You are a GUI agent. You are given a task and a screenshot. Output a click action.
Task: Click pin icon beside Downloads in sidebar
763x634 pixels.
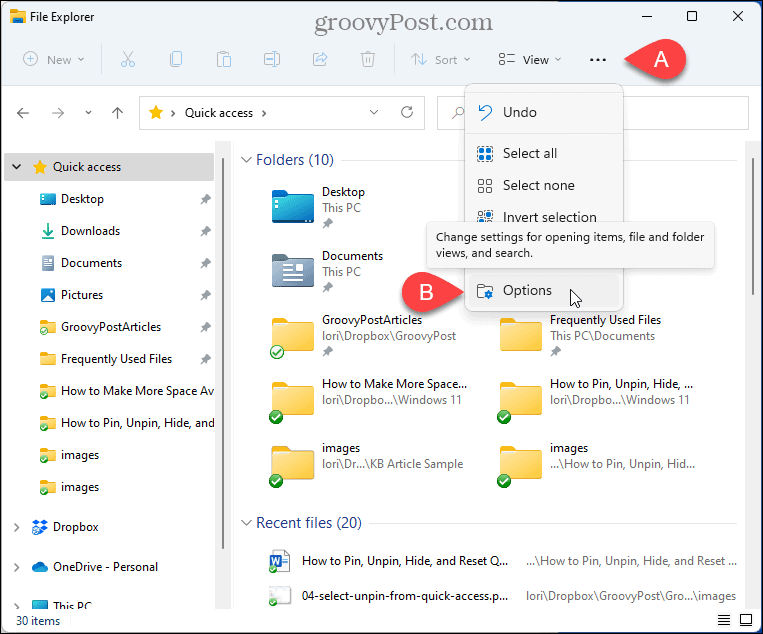point(205,231)
